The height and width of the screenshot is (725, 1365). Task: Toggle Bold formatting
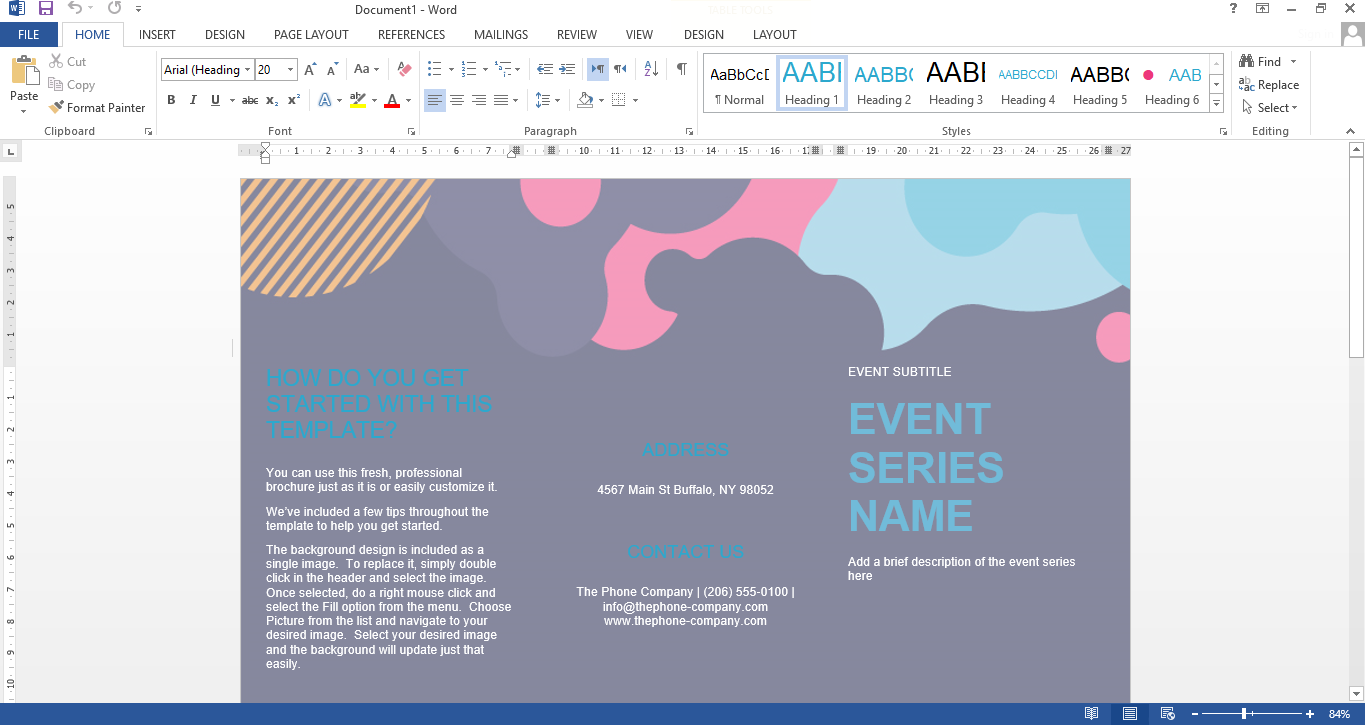[x=171, y=99]
